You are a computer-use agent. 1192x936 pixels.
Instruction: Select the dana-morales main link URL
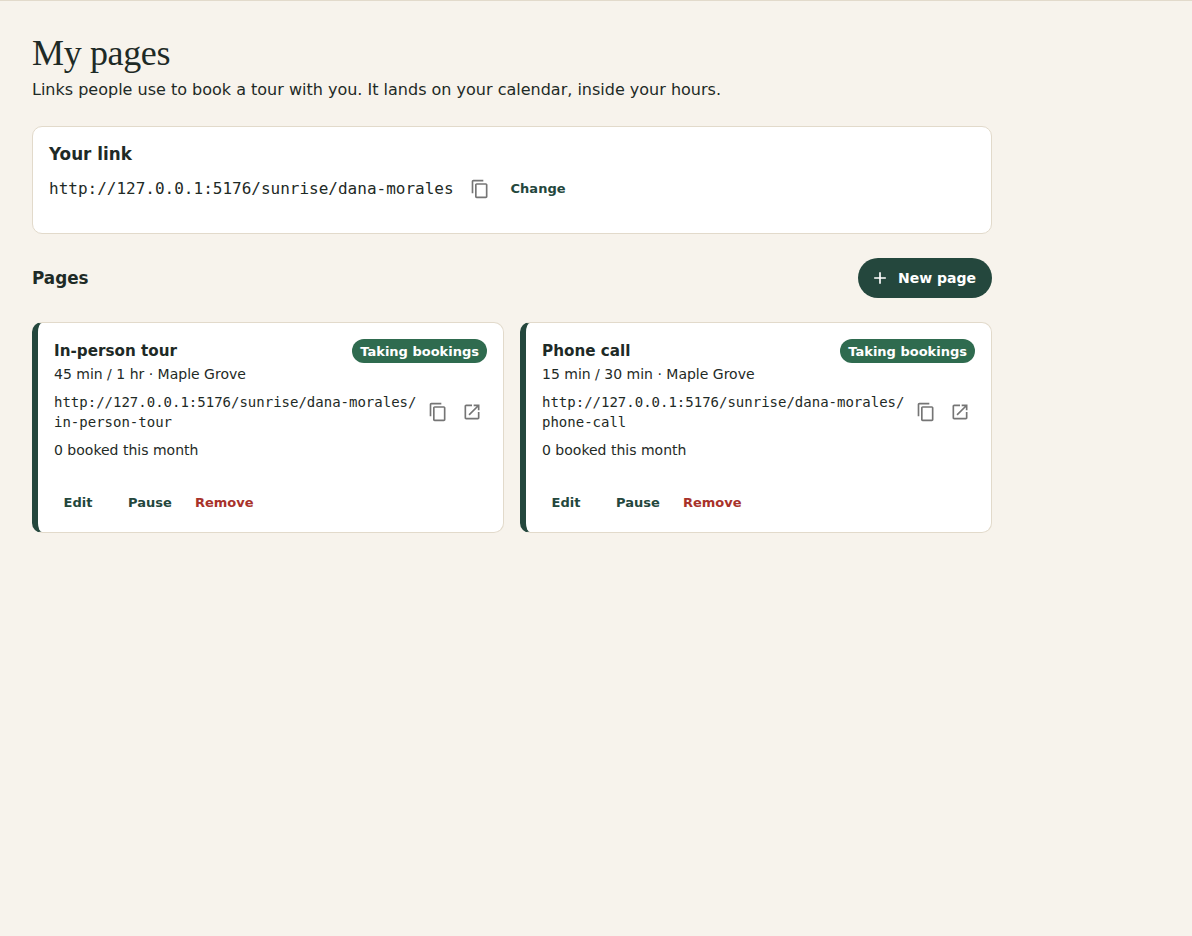coord(251,189)
